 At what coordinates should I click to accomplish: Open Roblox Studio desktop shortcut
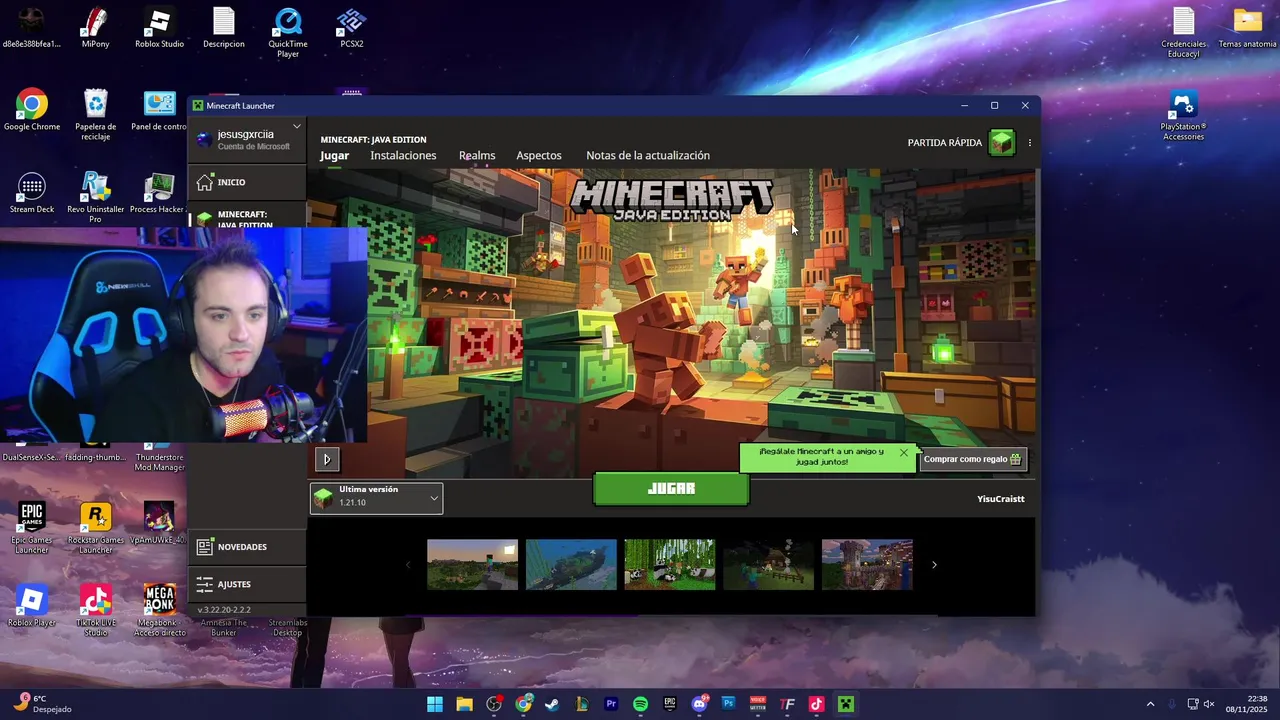point(160,28)
